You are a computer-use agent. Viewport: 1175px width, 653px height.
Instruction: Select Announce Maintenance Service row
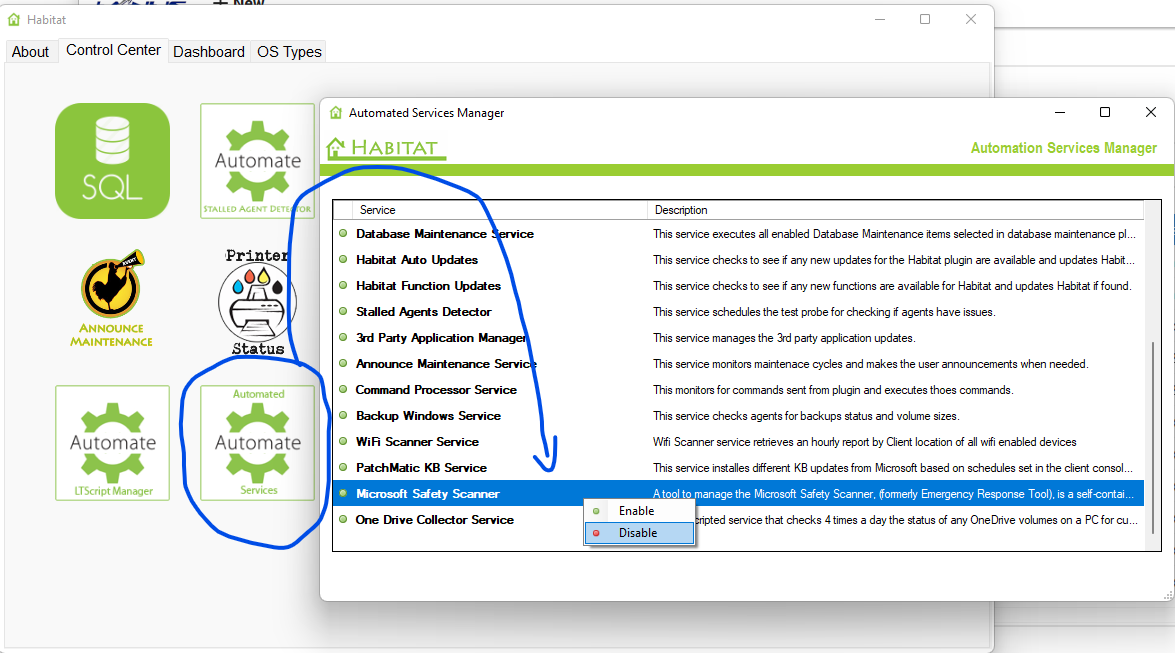click(739, 364)
